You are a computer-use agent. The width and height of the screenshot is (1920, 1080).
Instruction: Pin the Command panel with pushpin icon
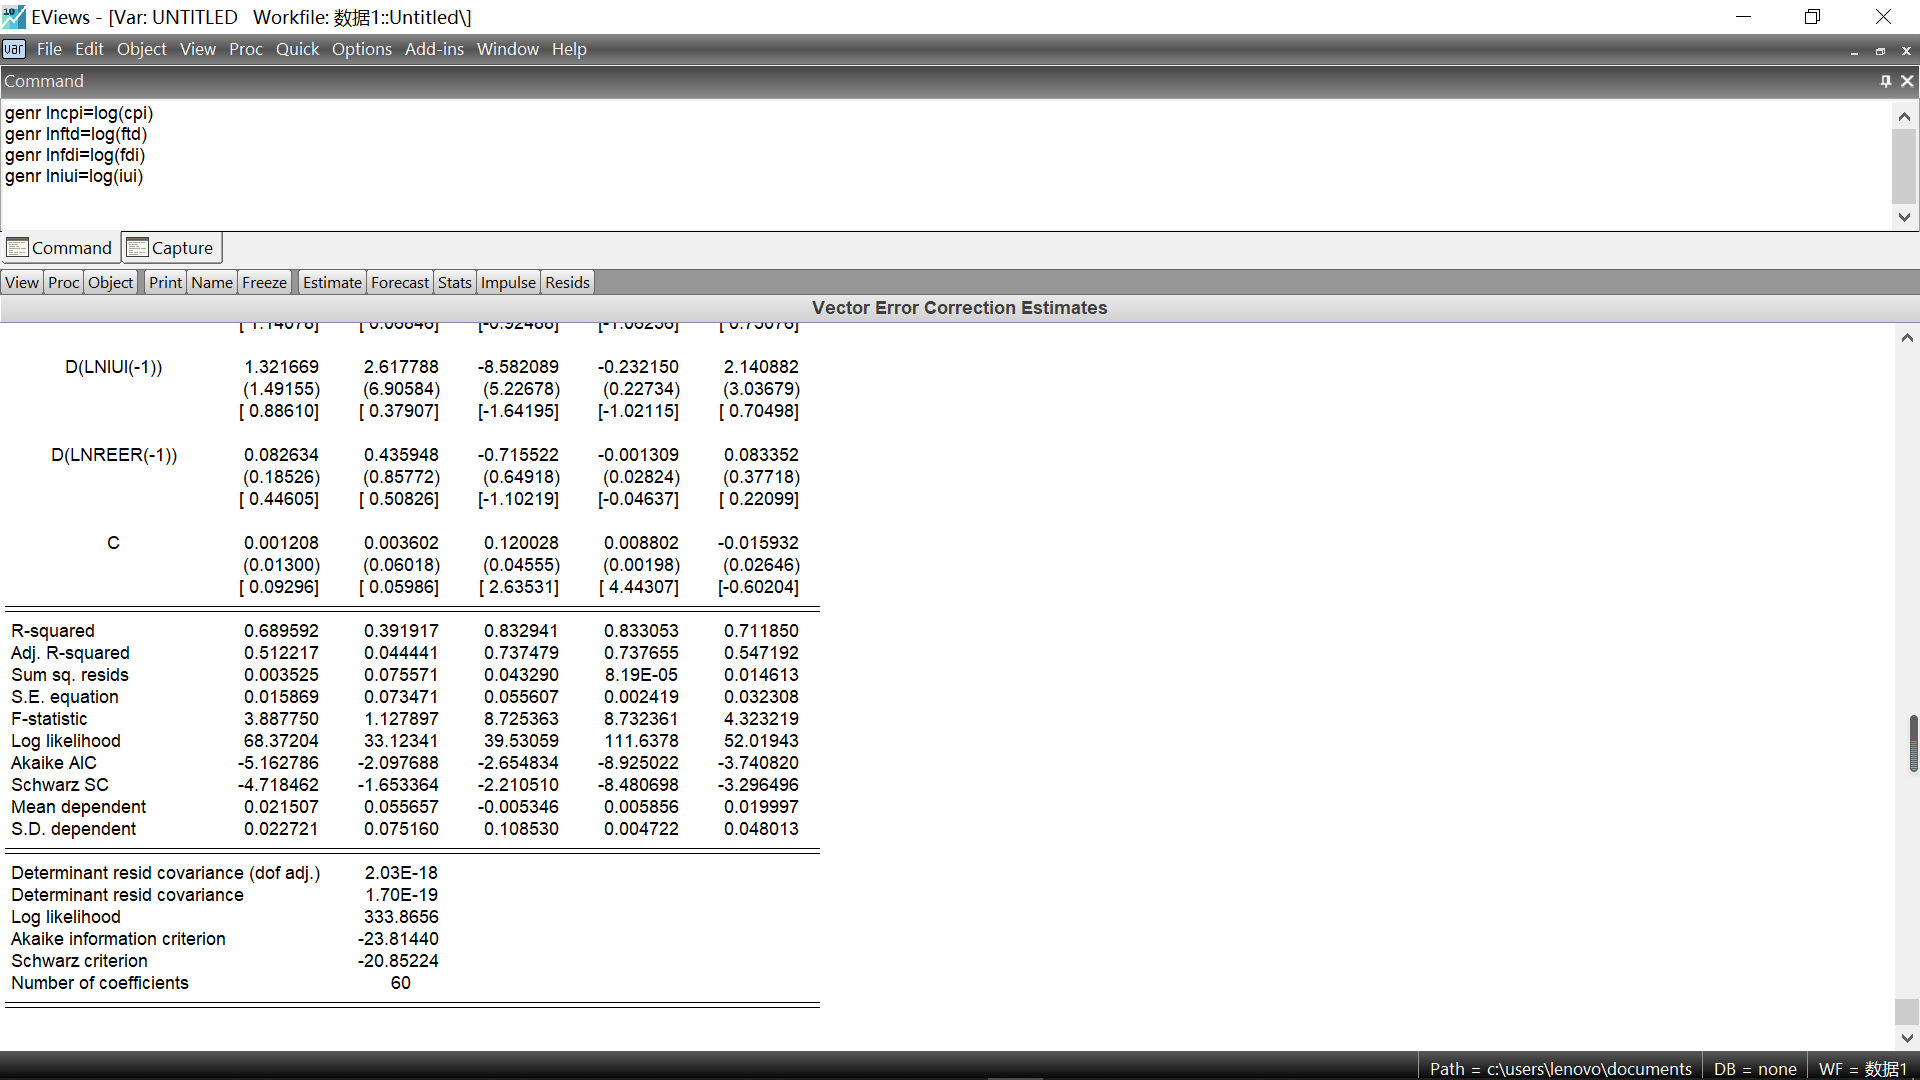tap(1886, 81)
